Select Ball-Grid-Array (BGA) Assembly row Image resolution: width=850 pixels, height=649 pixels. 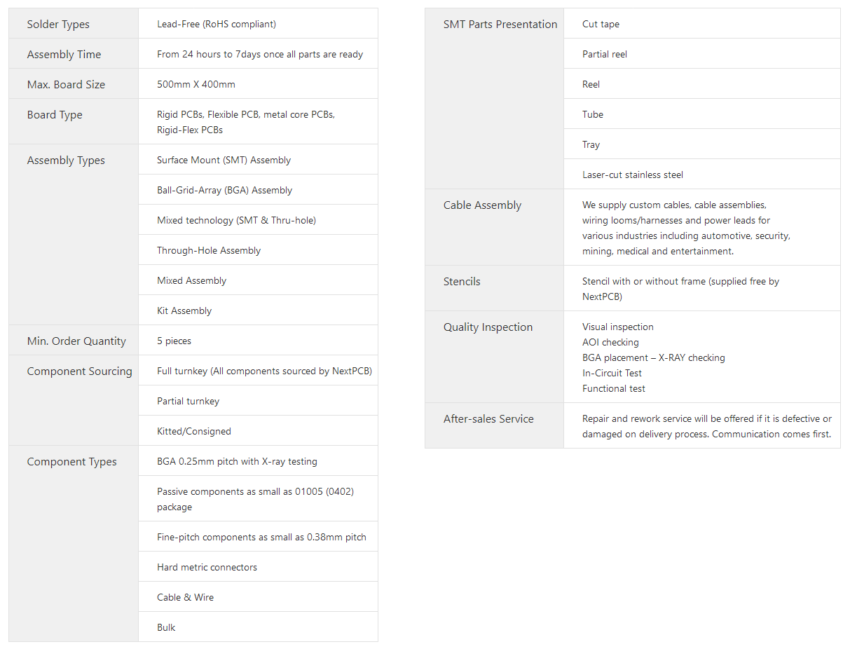[x=224, y=190]
